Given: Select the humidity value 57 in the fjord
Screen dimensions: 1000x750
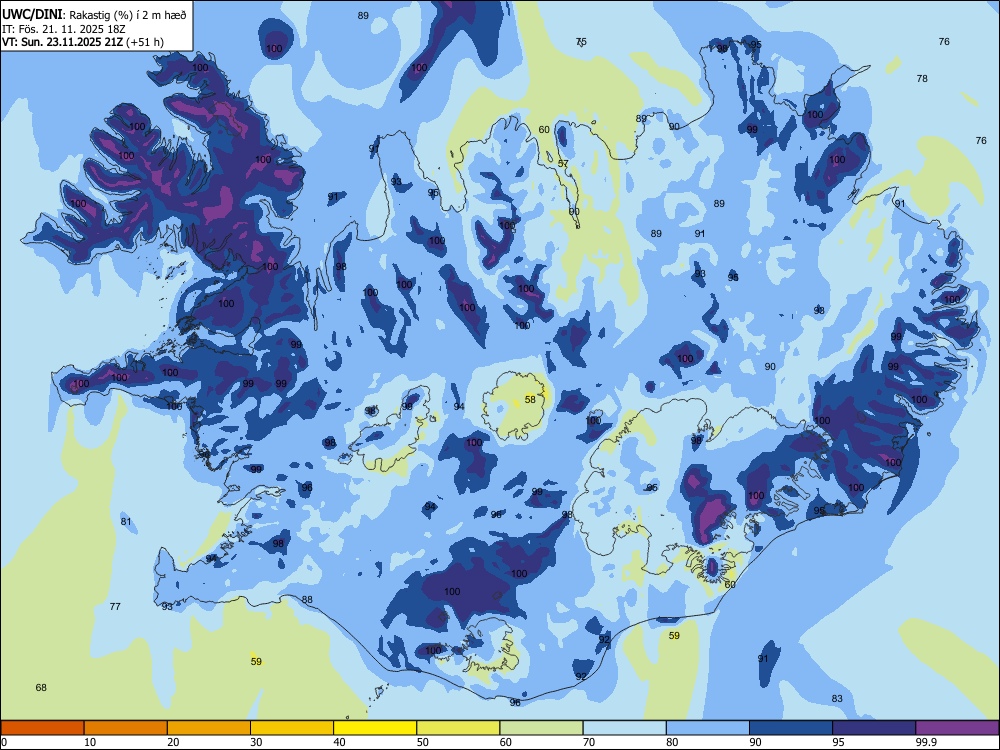Looking at the screenshot, I should pos(563,163).
